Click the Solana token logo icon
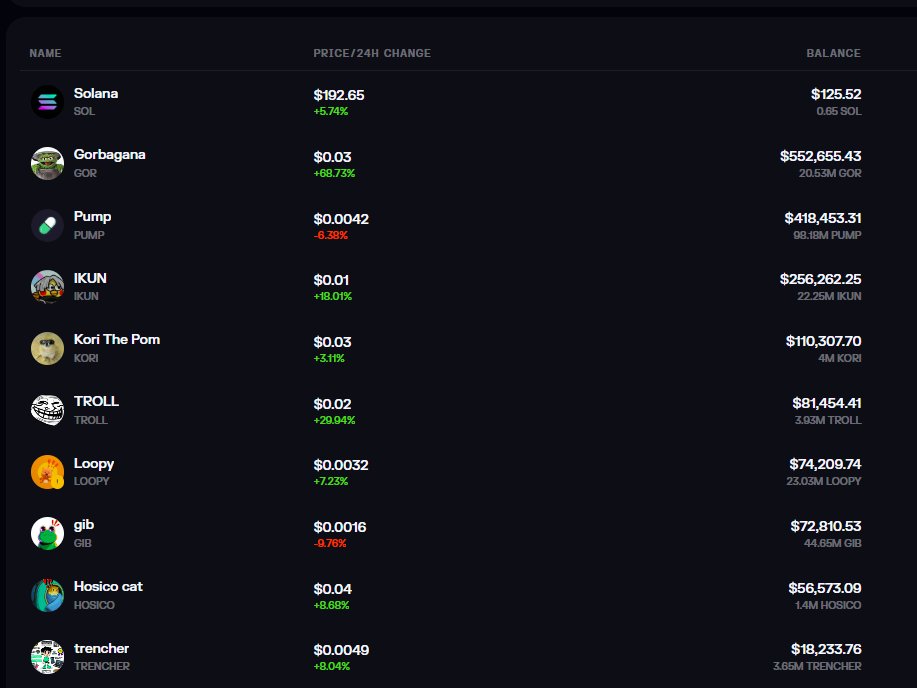Screen dimensions: 917x688 click(x=47, y=102)
